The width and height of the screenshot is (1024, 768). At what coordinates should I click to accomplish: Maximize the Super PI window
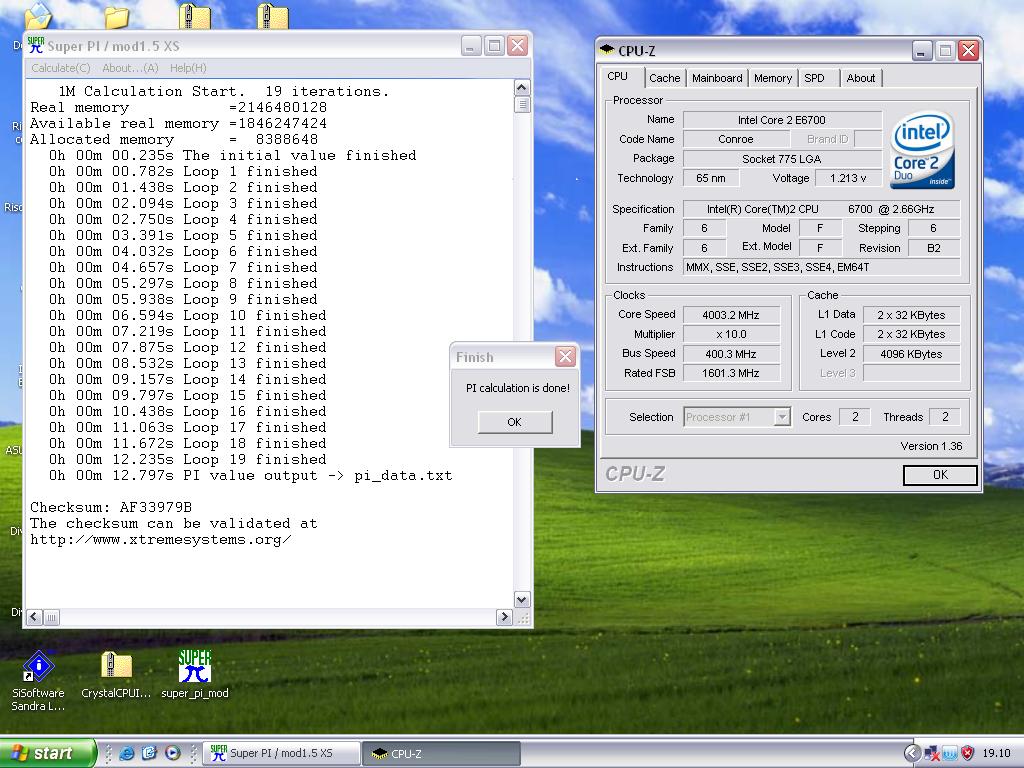[x=494, y=46]
